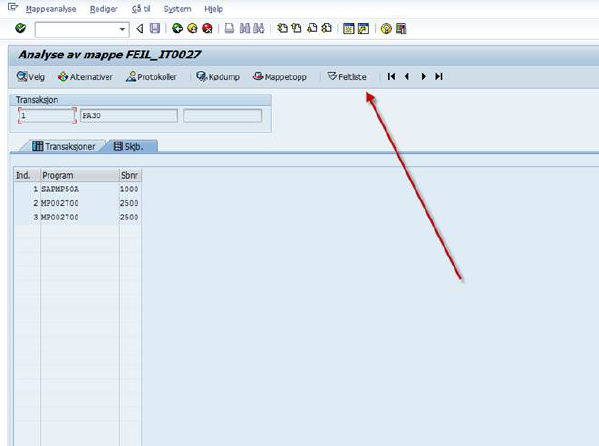This screenshot has height=446, width=599.
Task: Click the Find binoculars icon
Action: point(245,28)
